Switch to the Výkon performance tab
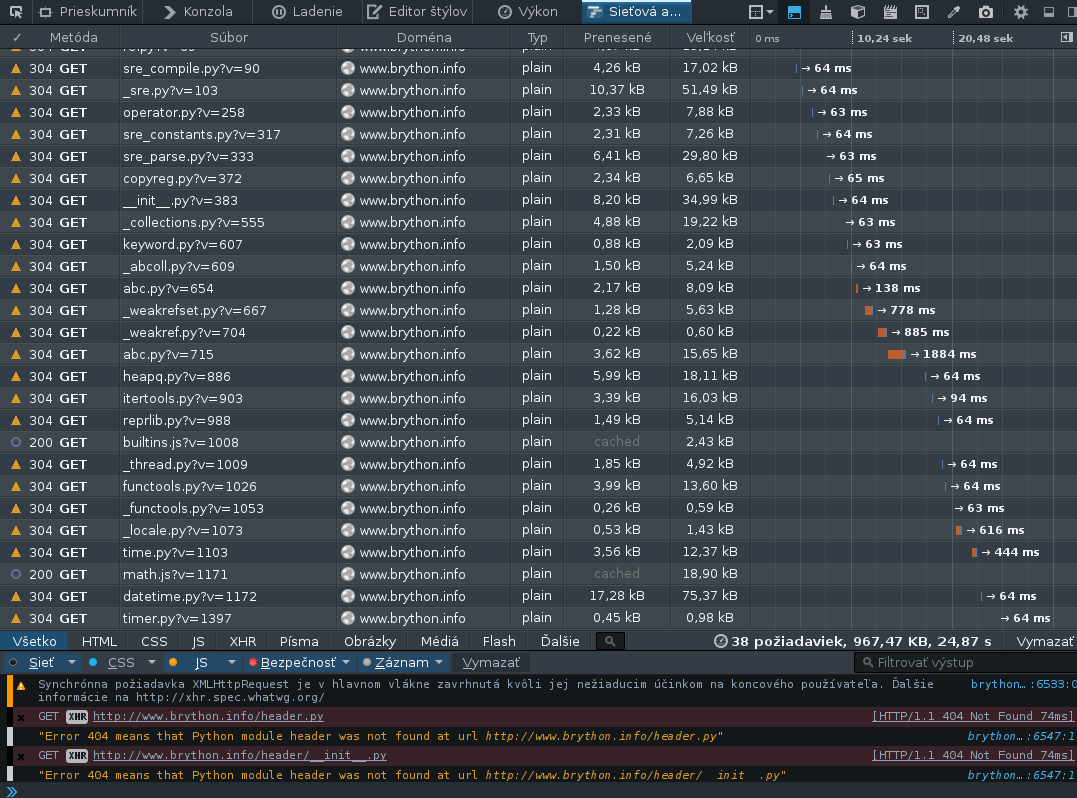1077x798 pixels. (527, 12)
